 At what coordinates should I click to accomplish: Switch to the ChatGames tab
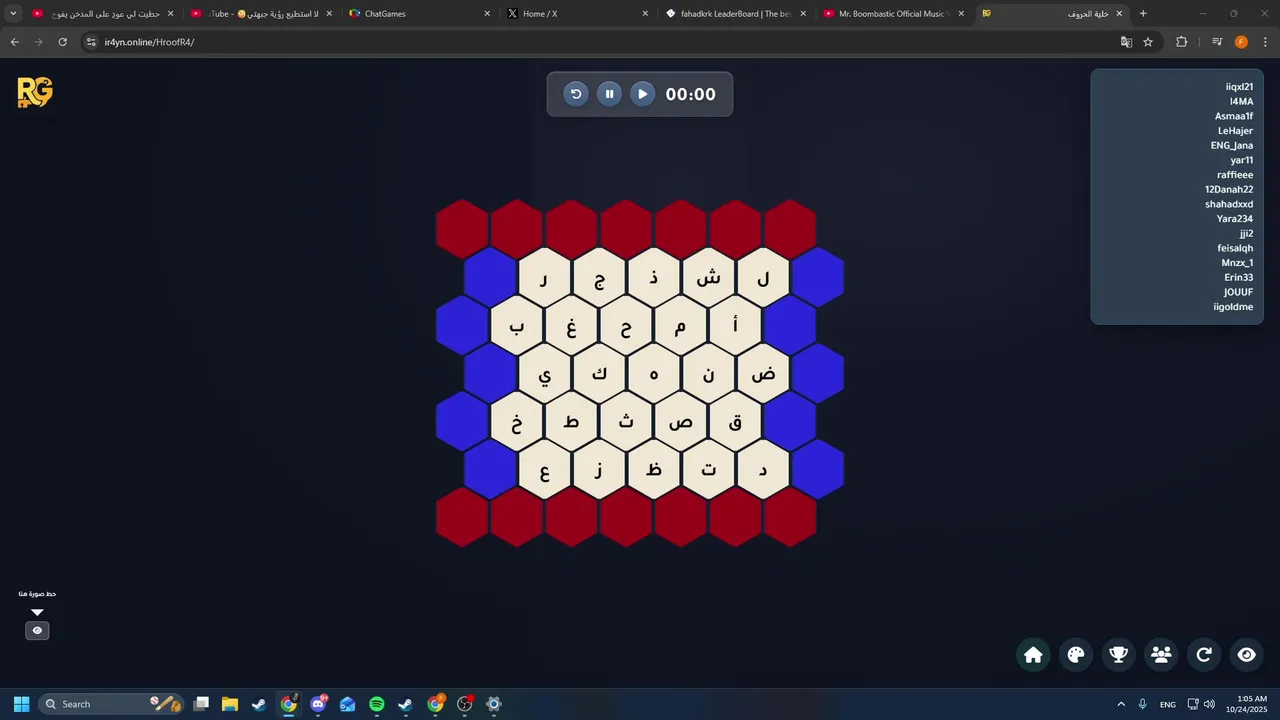[419, 14]
